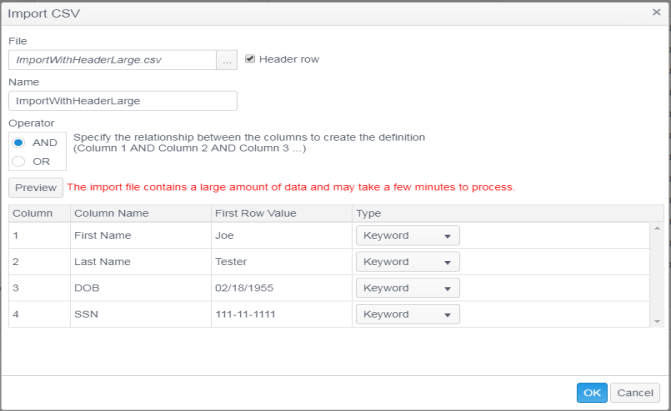Cancel the CSV import

pyautogui.click(x=635, y=392)
